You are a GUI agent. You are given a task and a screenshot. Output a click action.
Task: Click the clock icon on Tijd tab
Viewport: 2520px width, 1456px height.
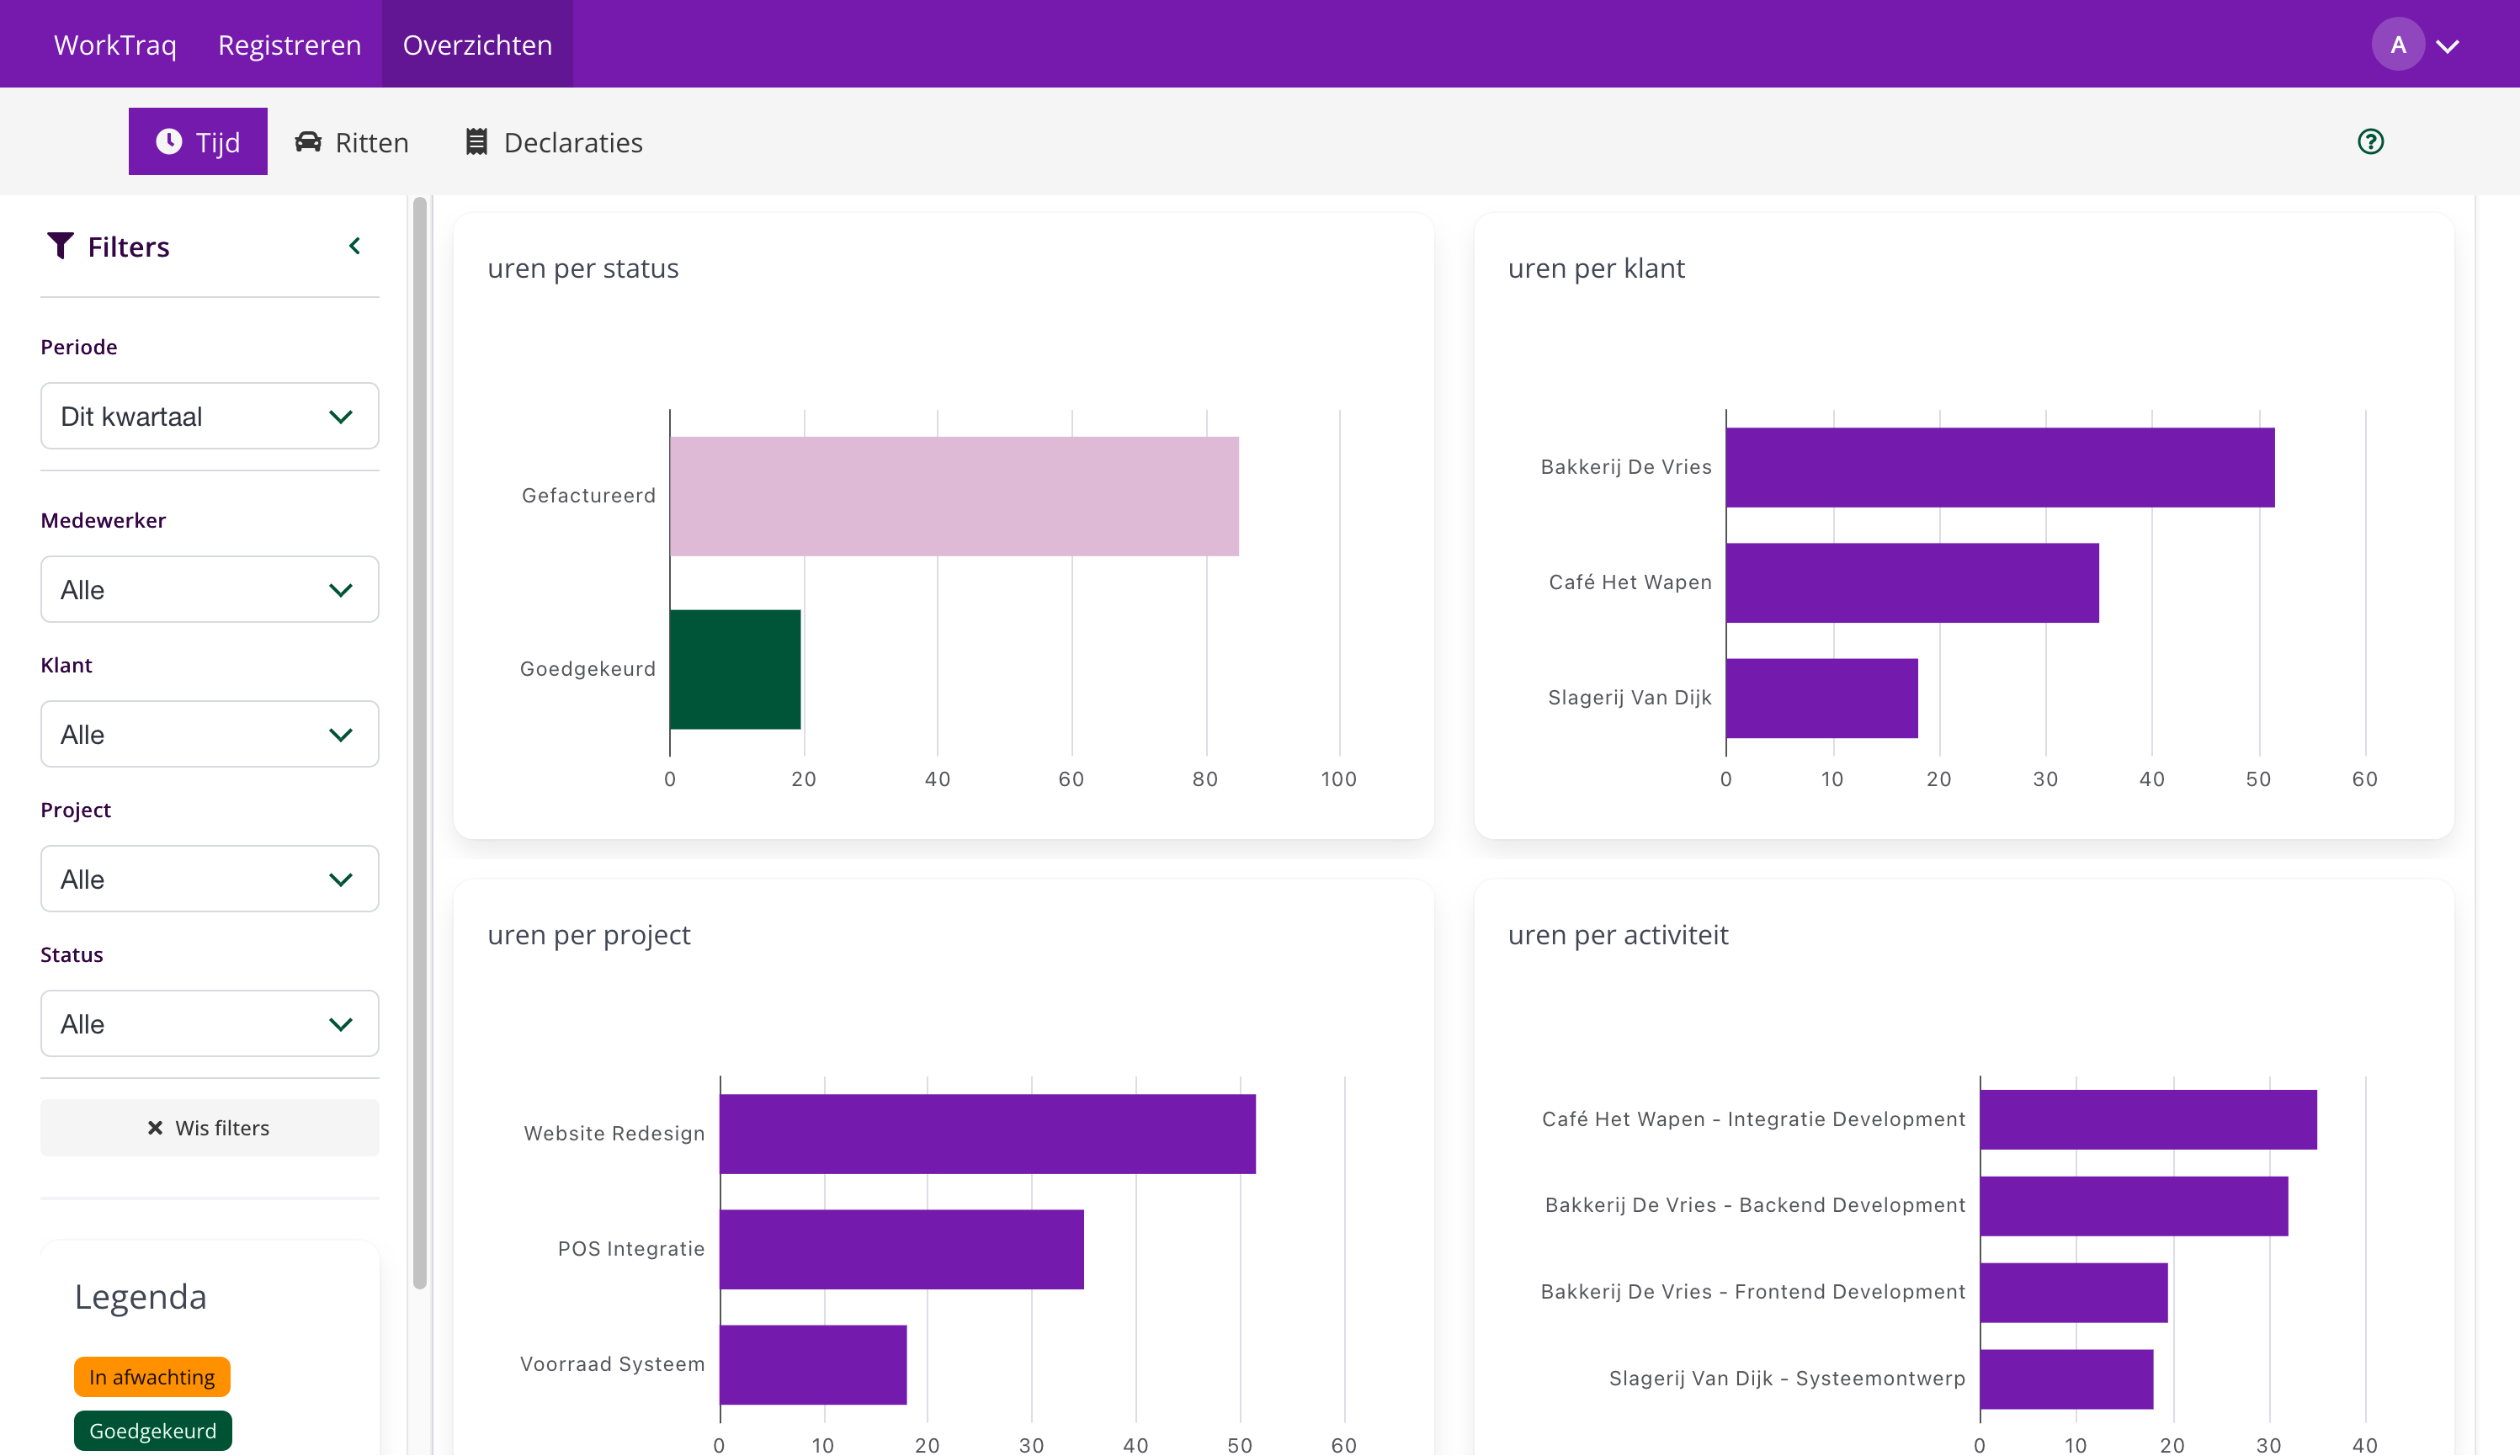coord(169,142)
